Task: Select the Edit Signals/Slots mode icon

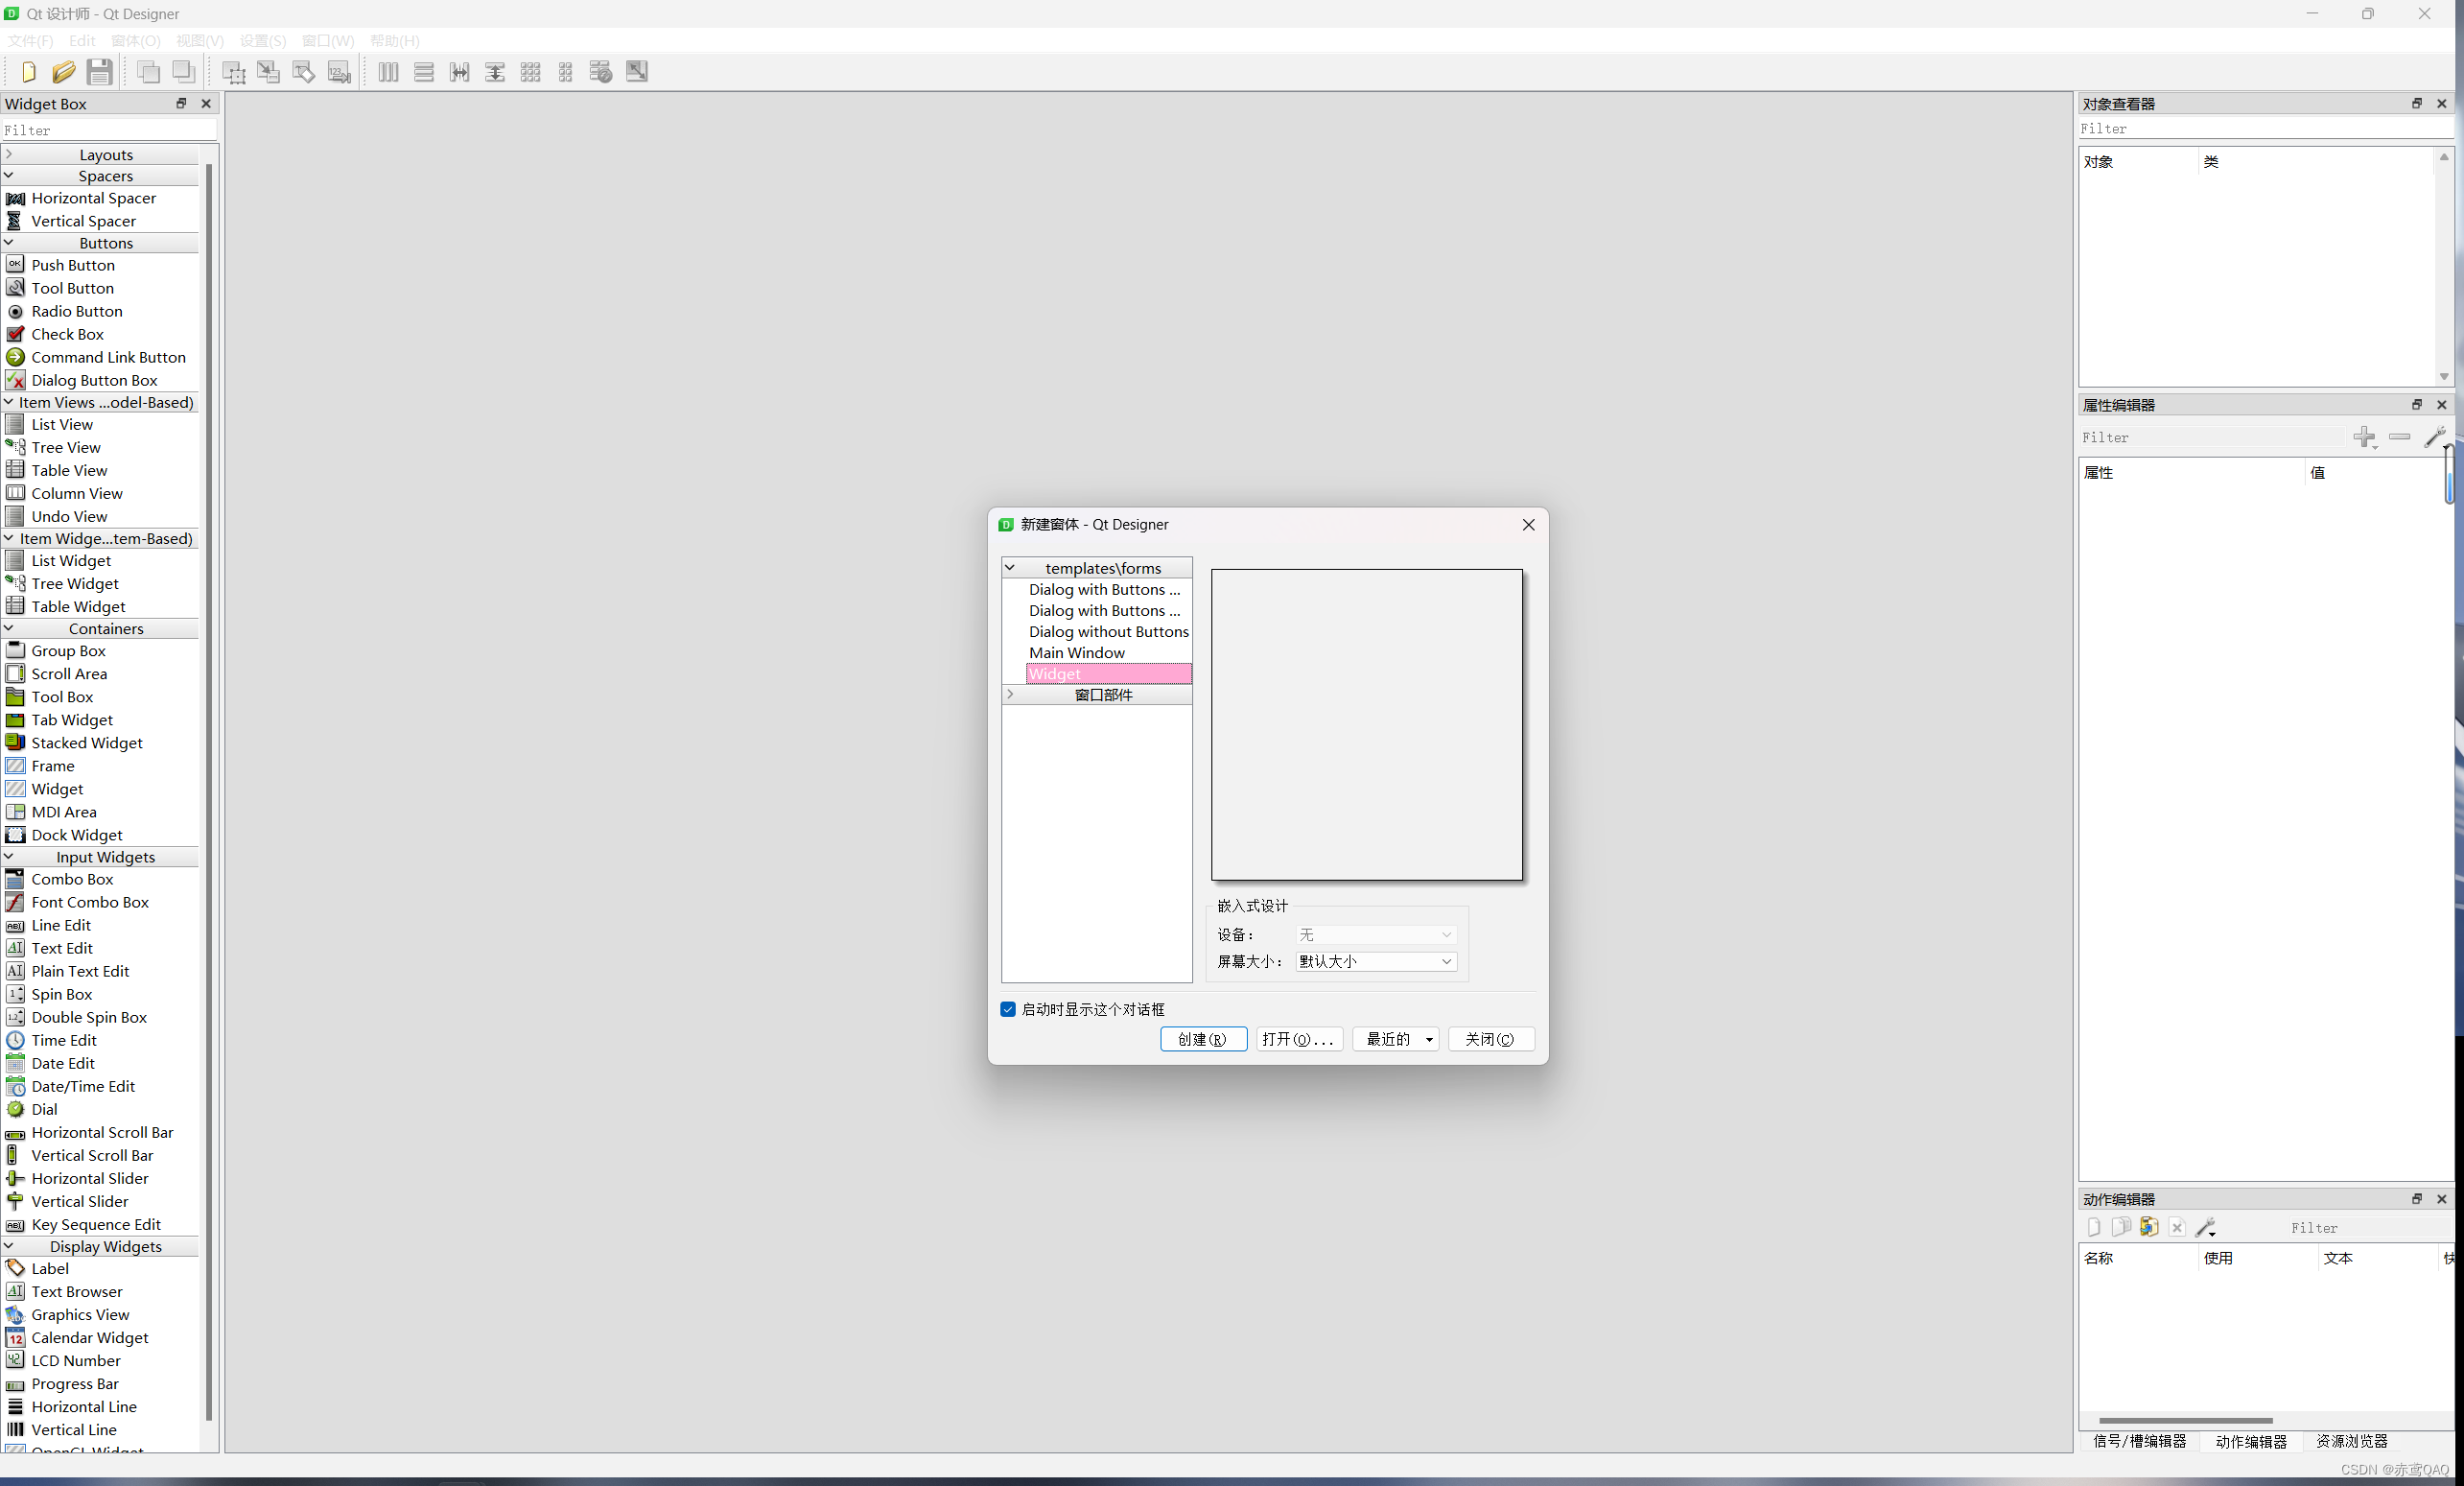Action: [x=269, y=72]
